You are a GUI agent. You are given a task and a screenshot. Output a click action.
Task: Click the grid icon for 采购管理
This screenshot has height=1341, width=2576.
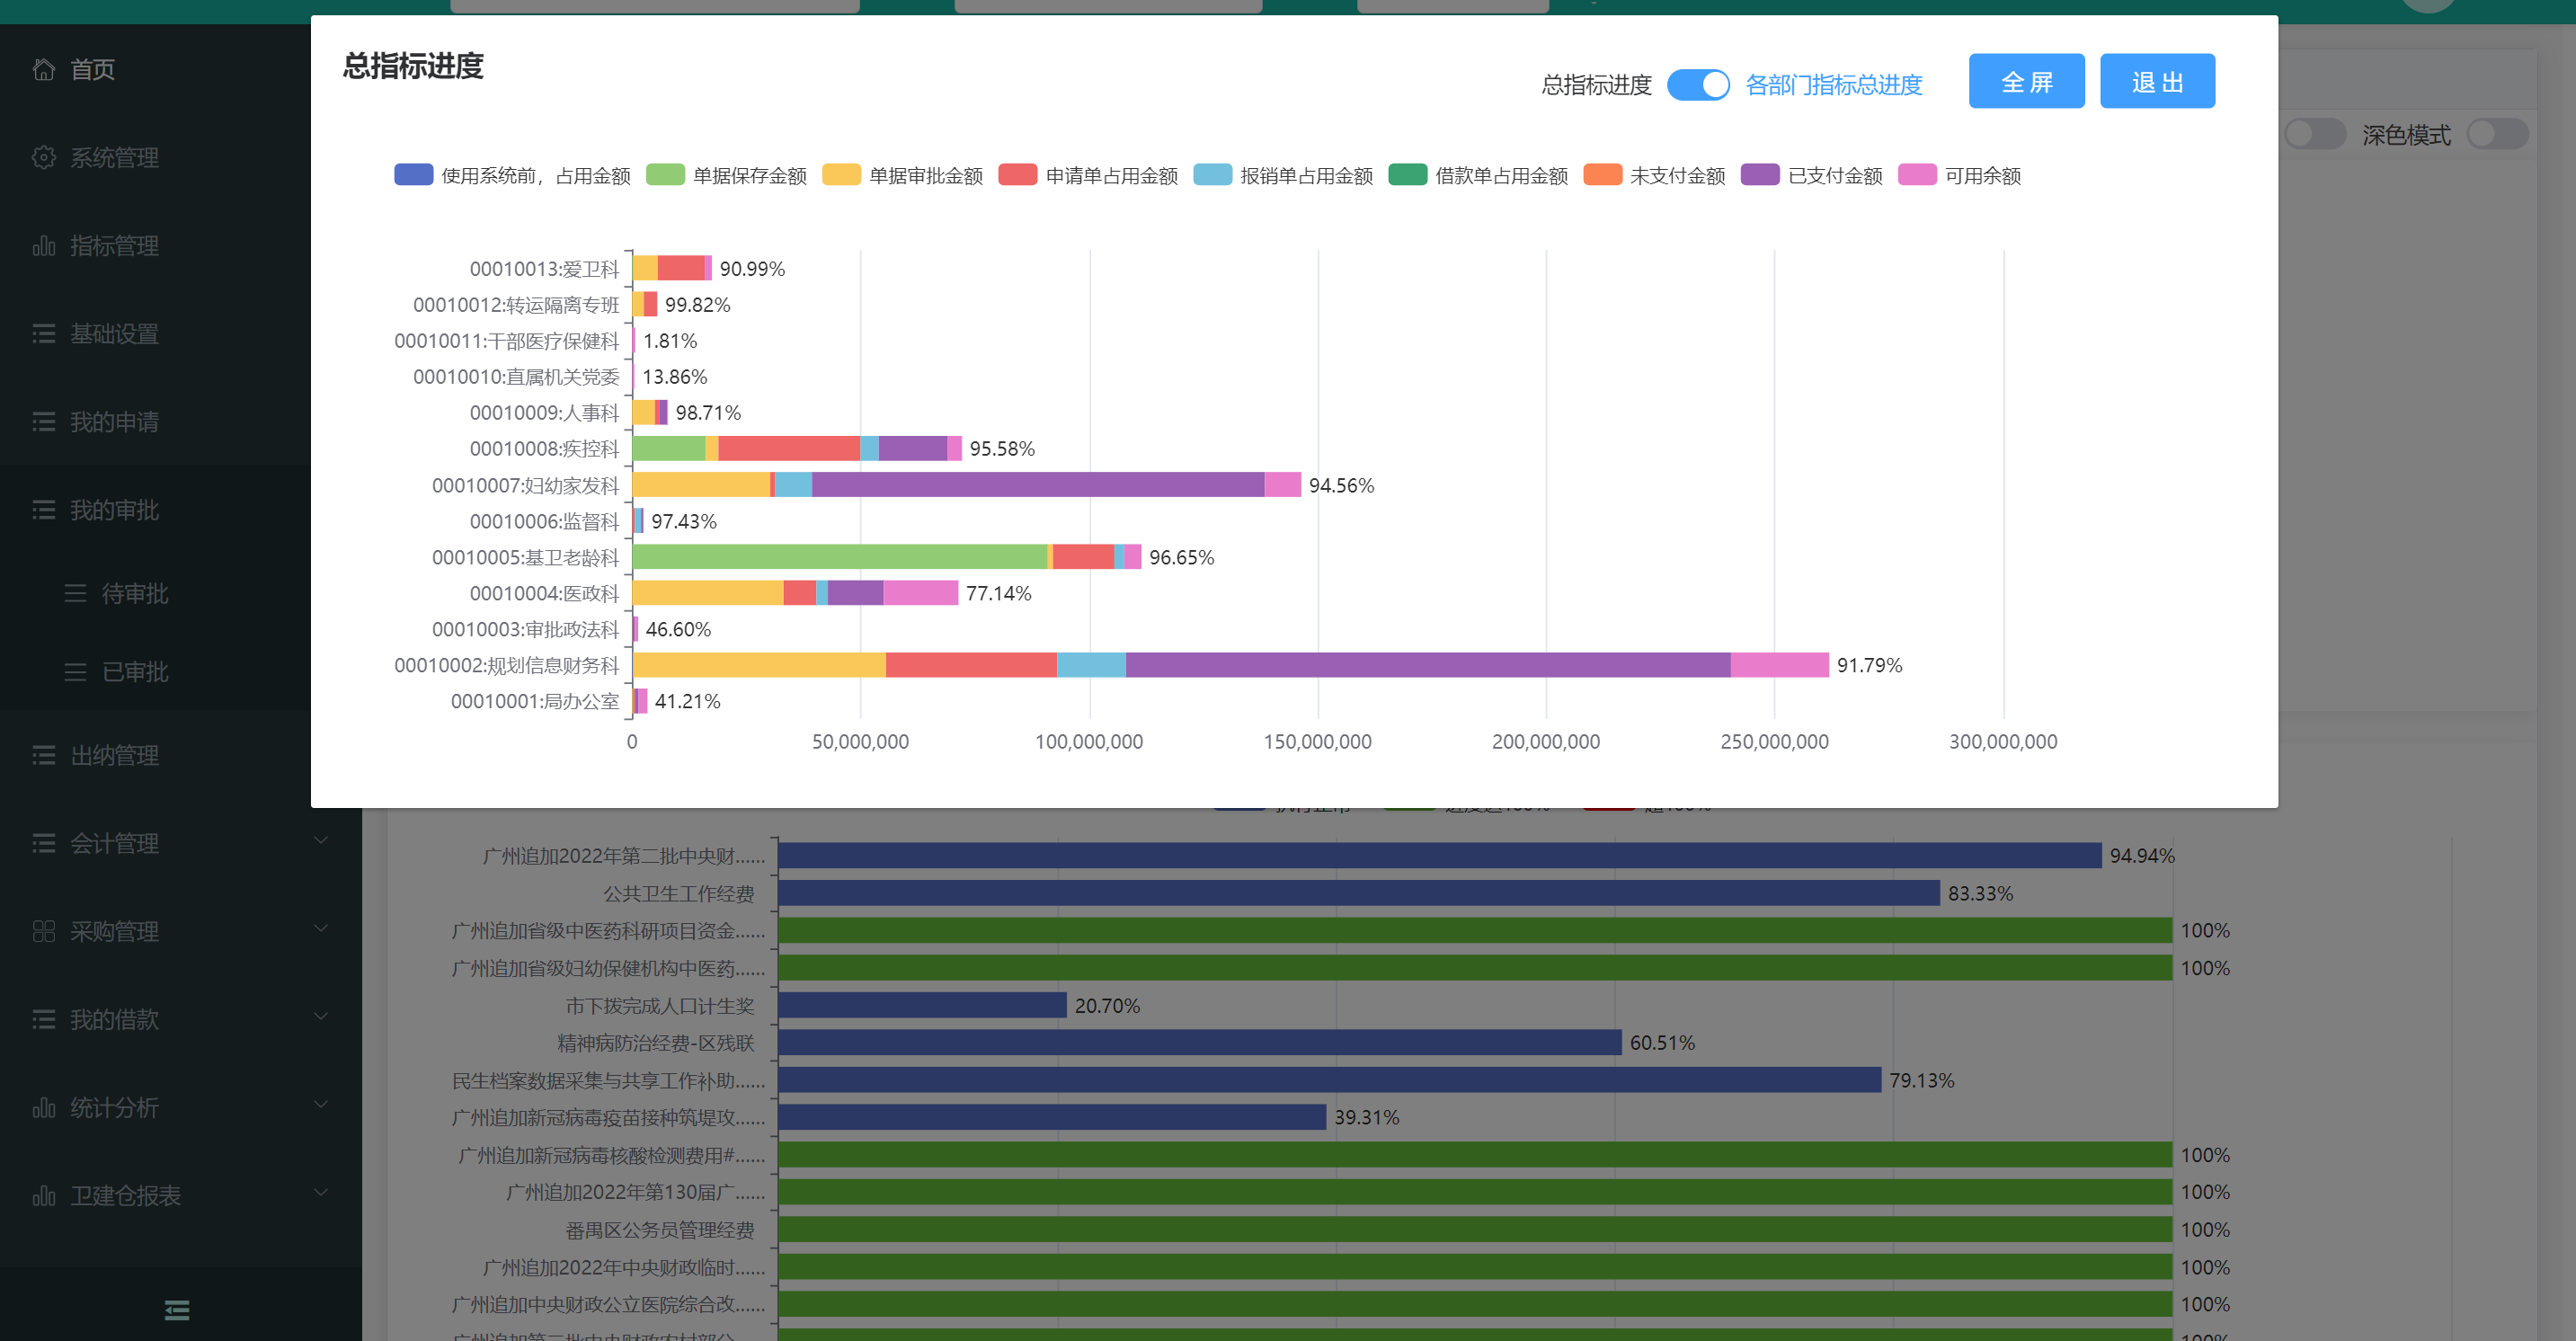(x=43, y=930)
